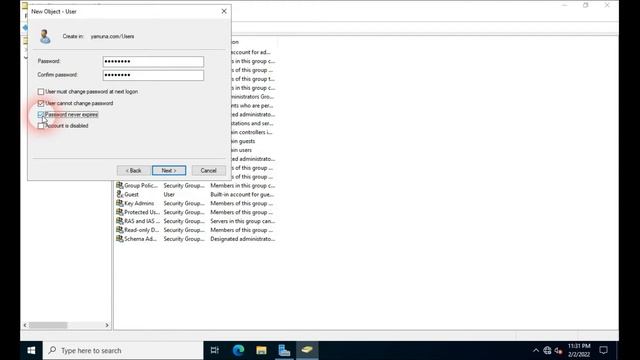The image size is (640, 360).
Task: Click 'Servers in this group can...' description
Action: pyautogui.click(x=242, y=221)
